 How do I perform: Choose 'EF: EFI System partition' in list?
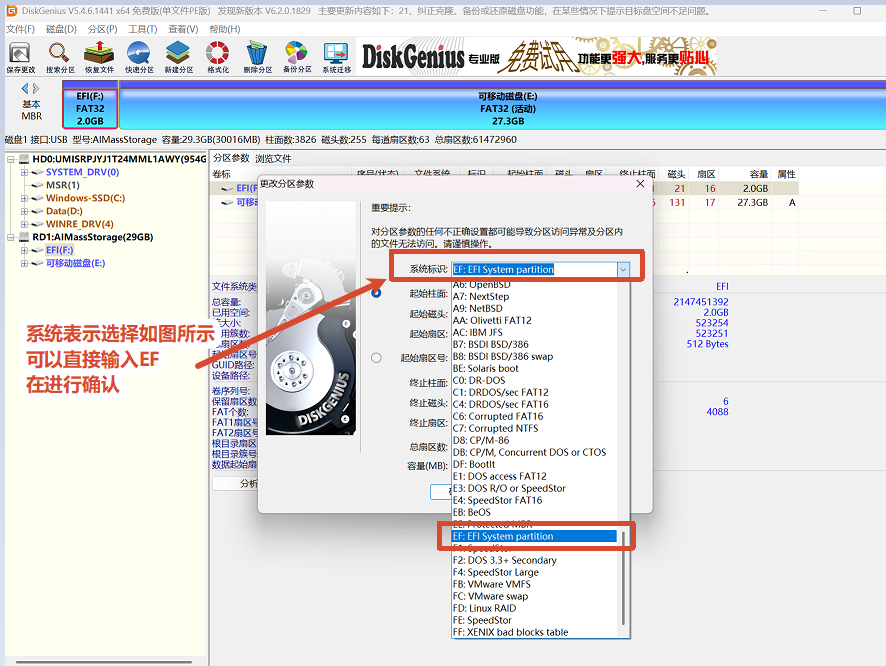click(x=534, y=536)
